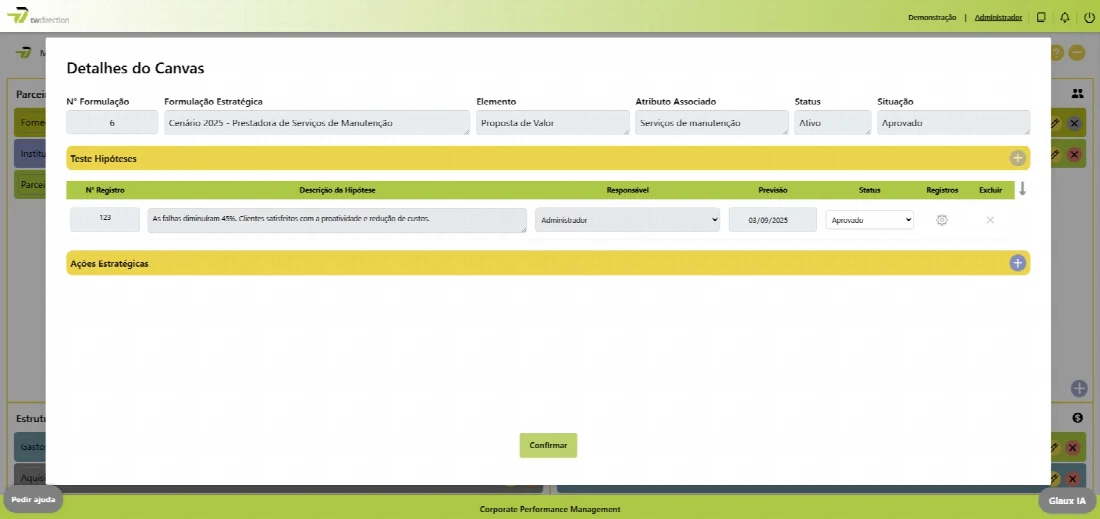Click the Registros column header
This screenshot has height=519, width=1100.
pos(941,190)
